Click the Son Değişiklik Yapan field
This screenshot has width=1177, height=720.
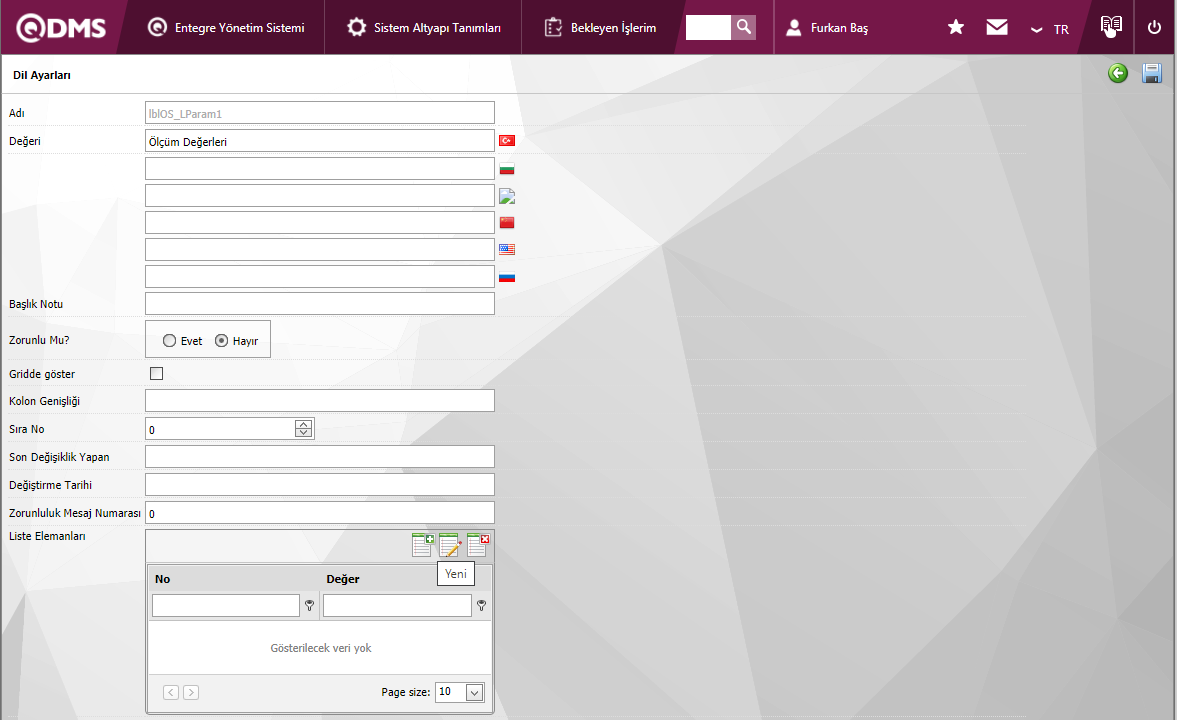320,456
